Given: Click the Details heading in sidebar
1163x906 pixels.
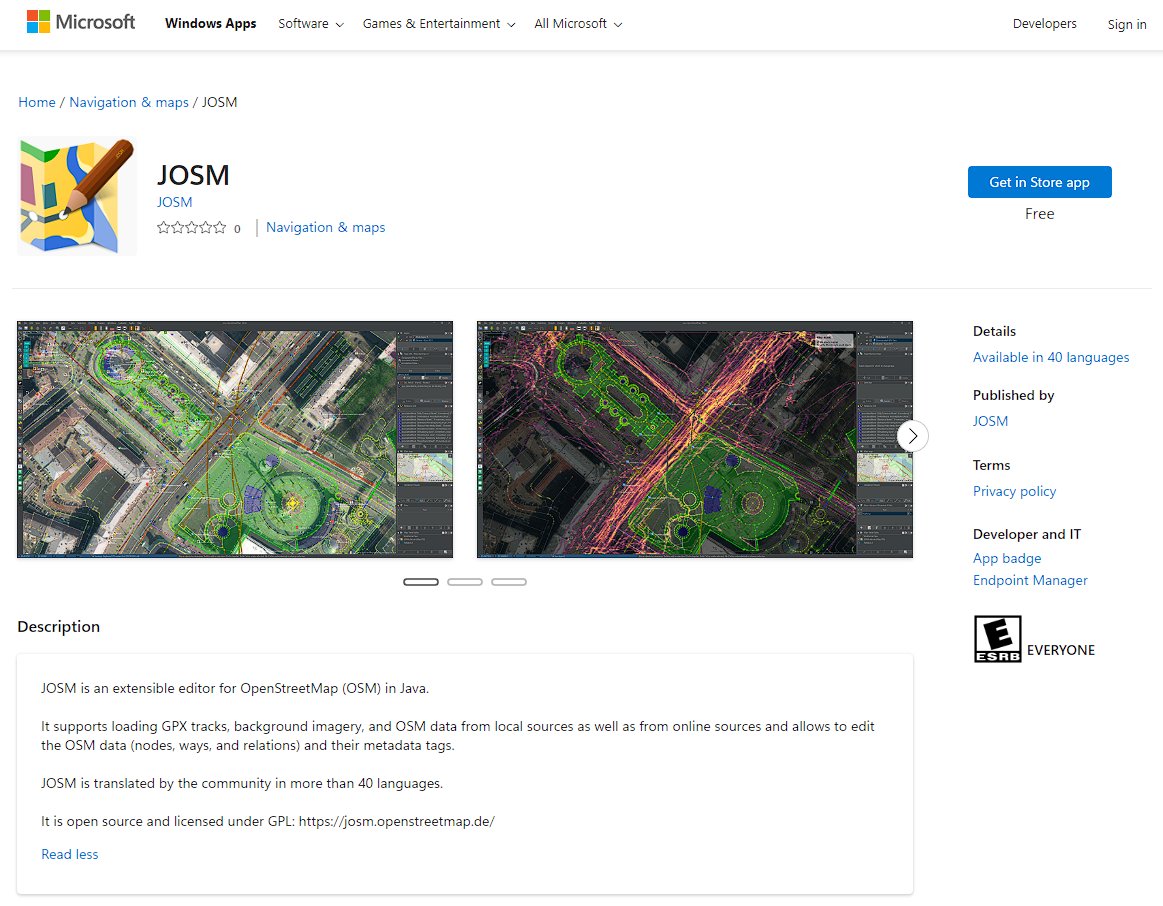Looking at the screenshot, I should [x=994, y=331].
